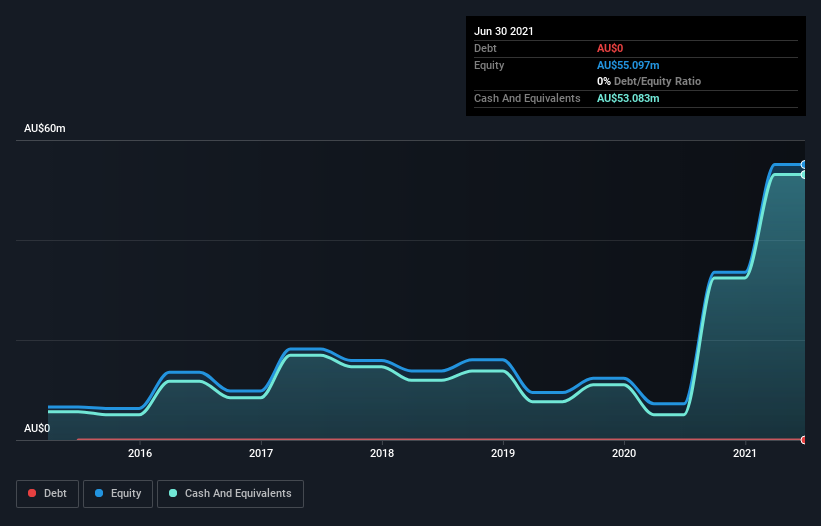This screenshot has height=526, width=821.
Task: Click the Jun 30 2021 tooltip date
Action: point(504,31)
